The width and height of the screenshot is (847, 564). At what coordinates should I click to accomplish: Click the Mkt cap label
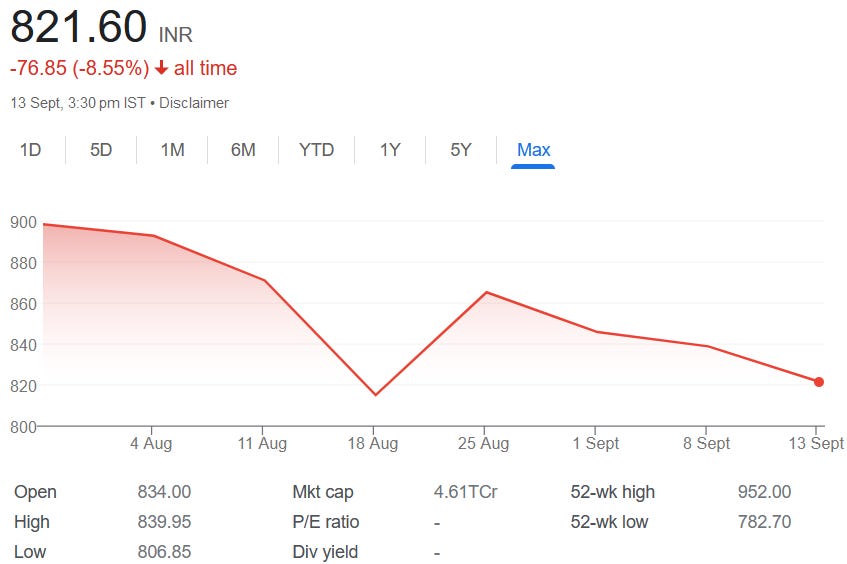coord(323,492)
